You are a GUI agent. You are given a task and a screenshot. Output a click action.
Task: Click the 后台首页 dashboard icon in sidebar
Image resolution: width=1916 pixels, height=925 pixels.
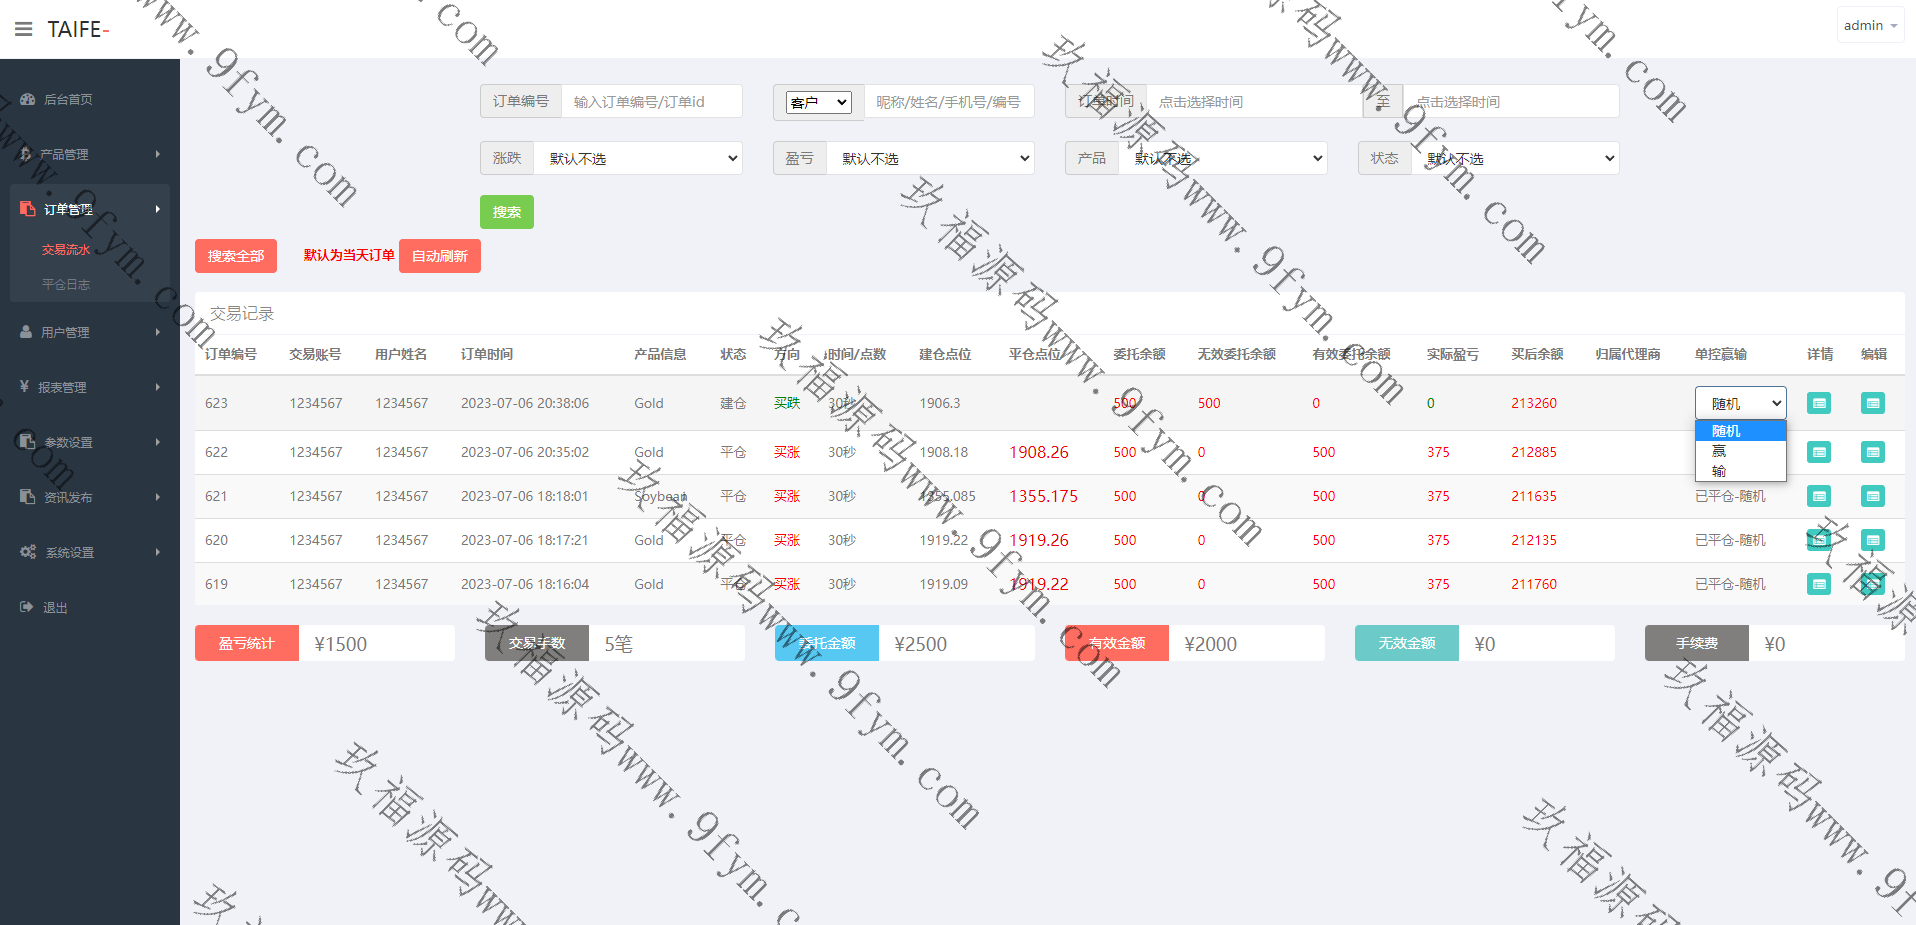tap(28, 99)
